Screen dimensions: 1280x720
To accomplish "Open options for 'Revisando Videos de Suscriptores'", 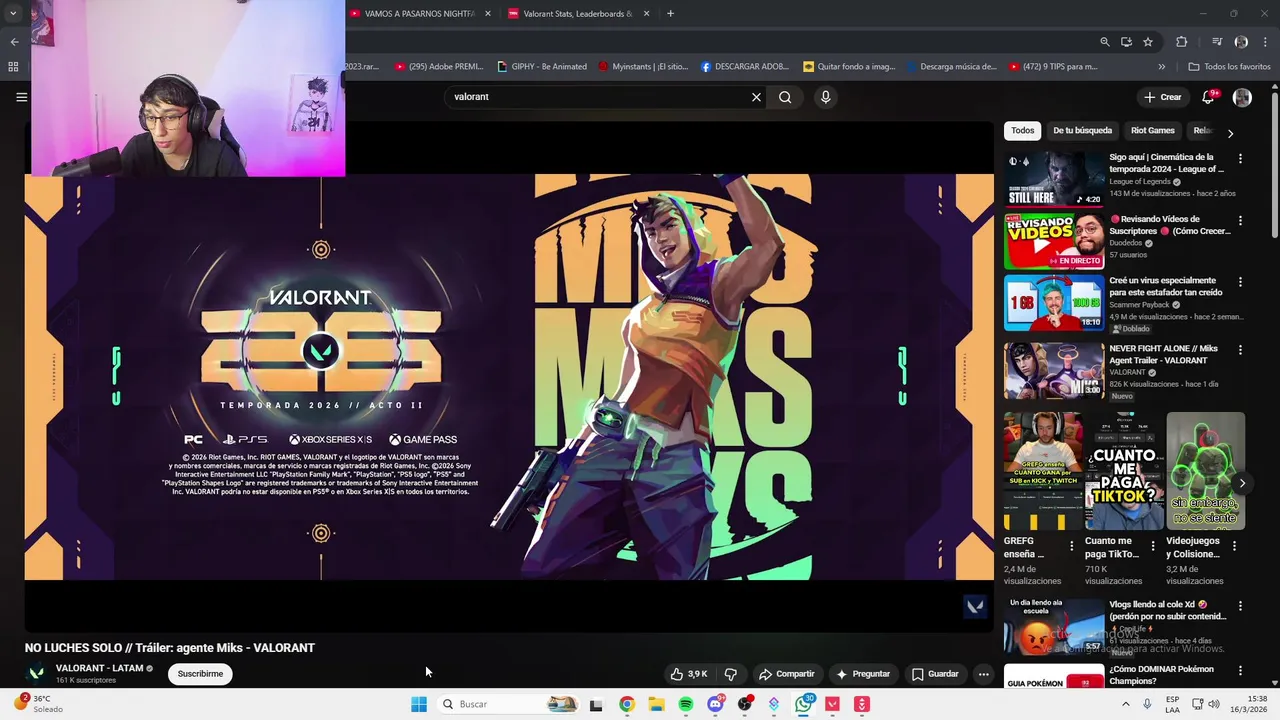I will [1240, 221].
